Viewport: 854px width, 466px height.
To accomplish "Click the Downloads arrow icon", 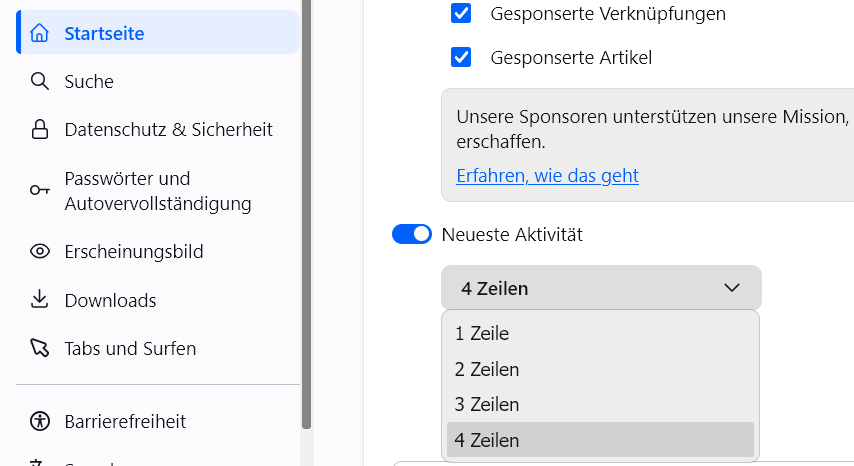I will [39, 299].
